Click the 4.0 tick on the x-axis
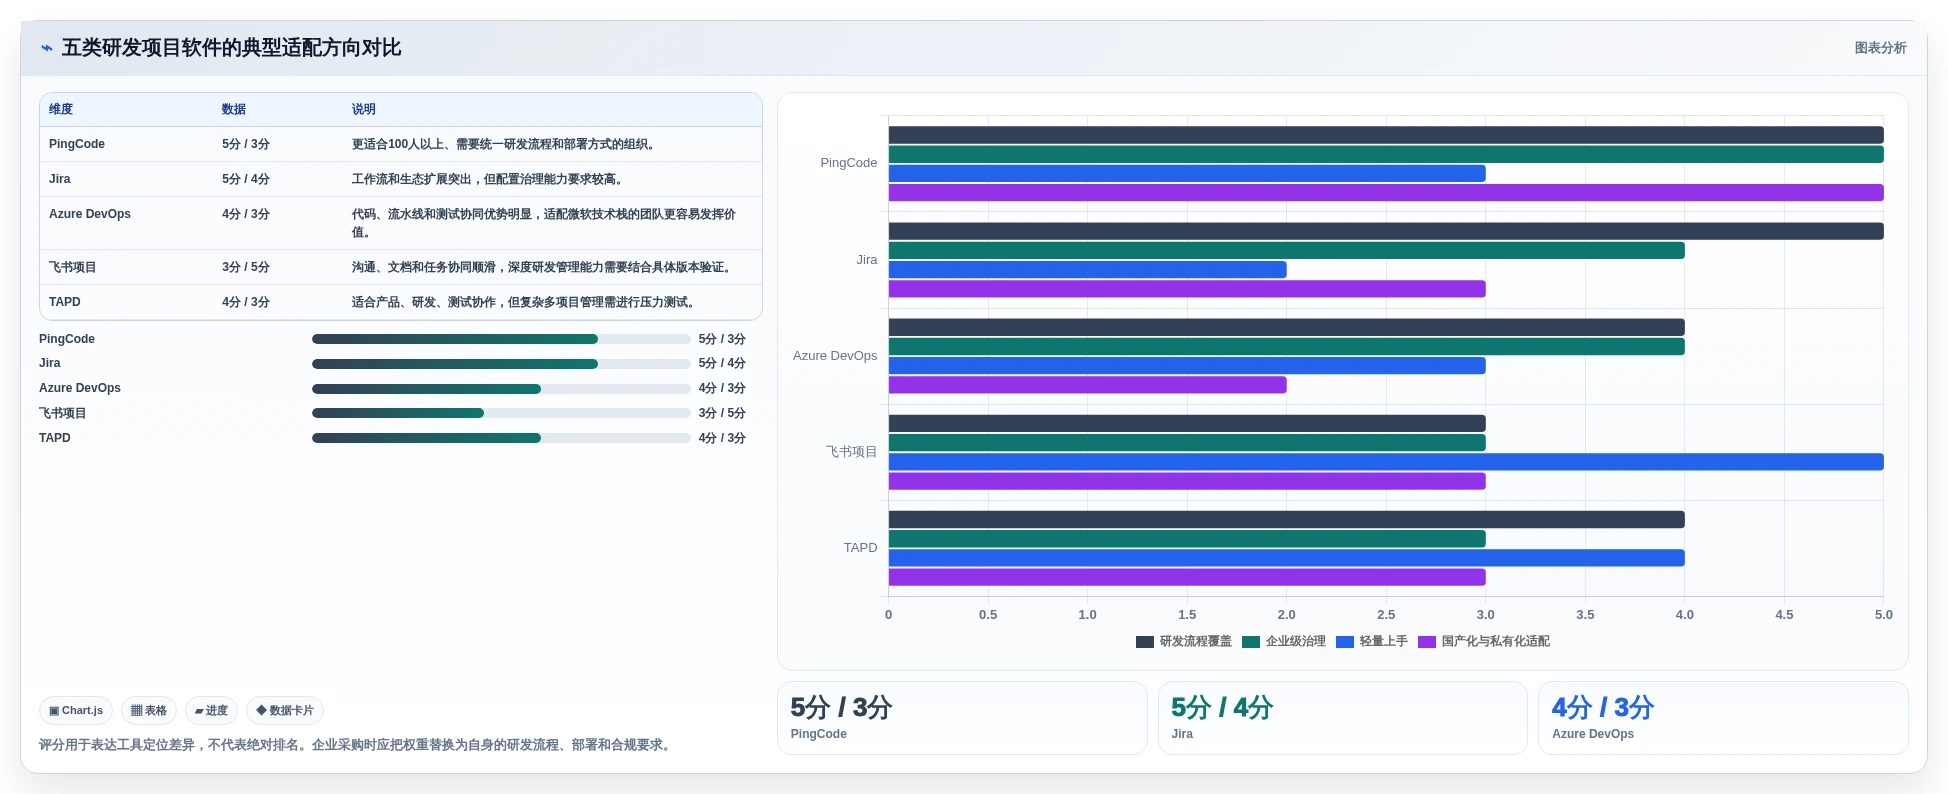 1685,615
